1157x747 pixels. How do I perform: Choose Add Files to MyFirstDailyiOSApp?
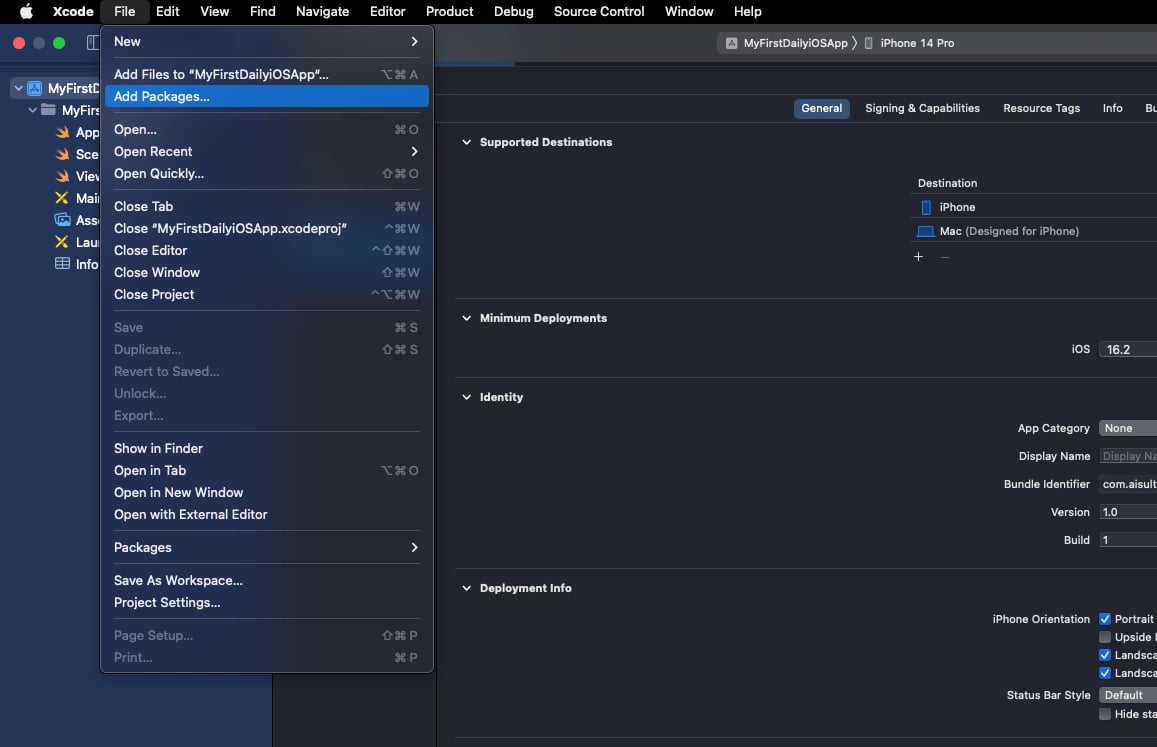click(x=266, y=75)
